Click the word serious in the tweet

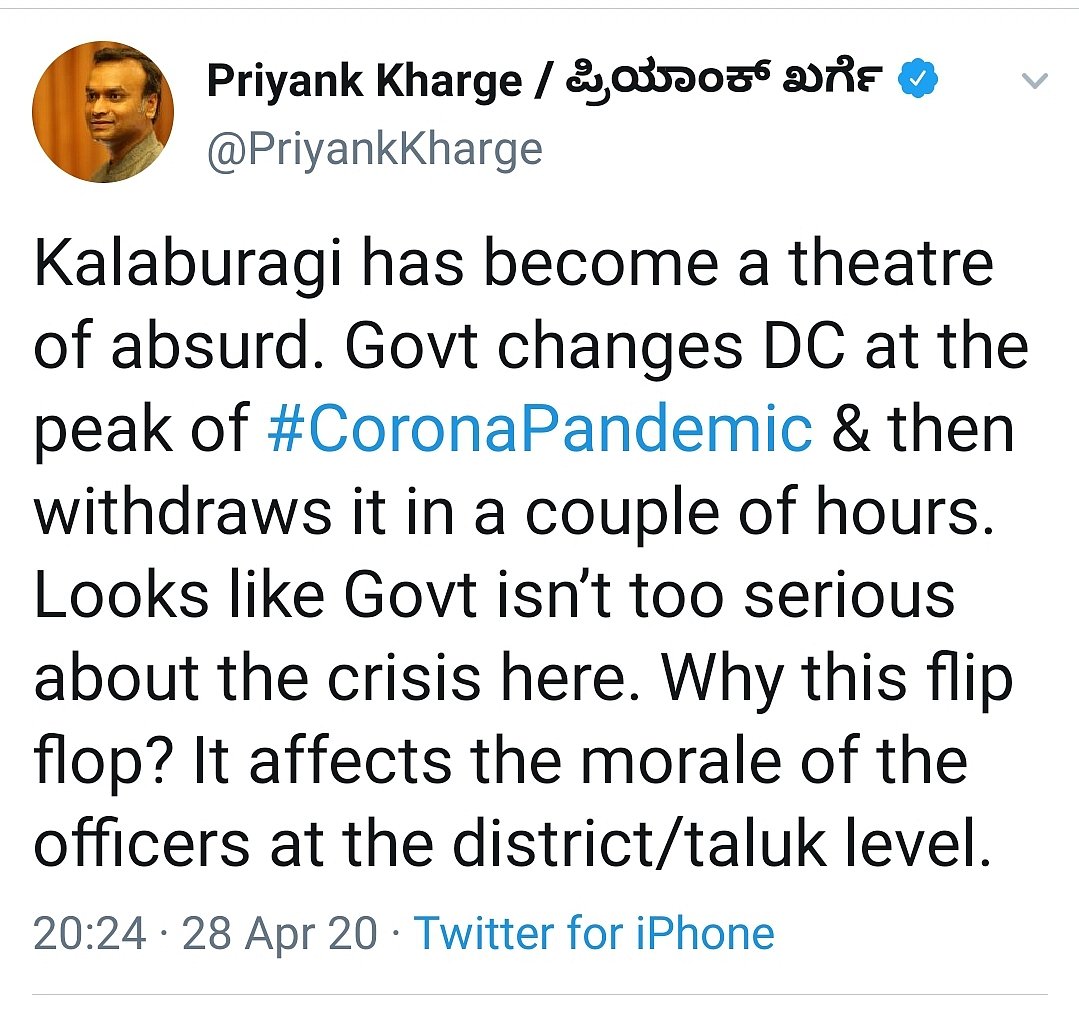coord(849,595)
